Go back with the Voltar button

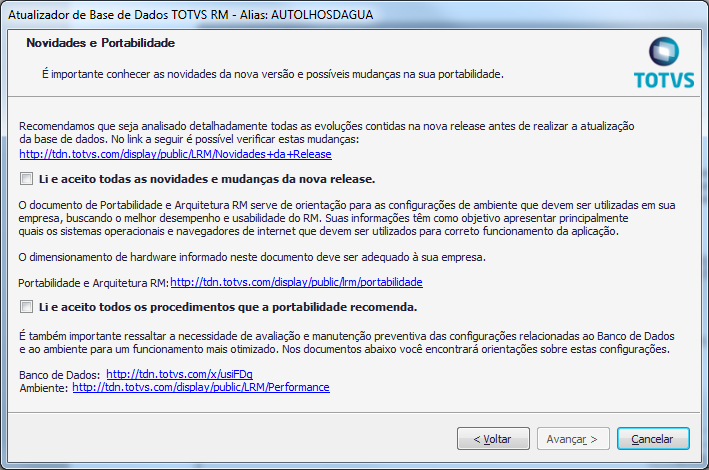(x=493, y=439)
